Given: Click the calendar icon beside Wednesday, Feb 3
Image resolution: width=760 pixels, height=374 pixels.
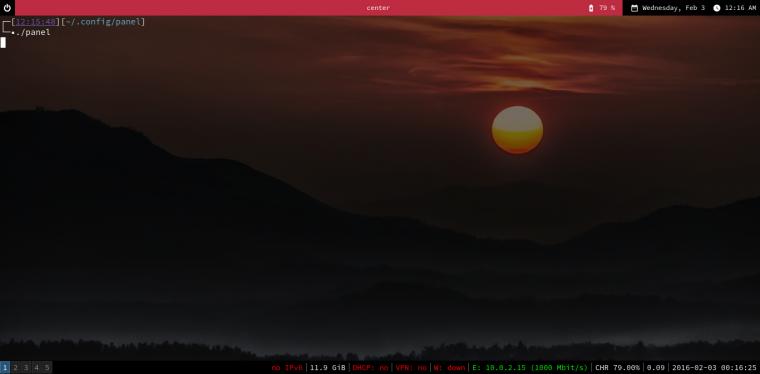Looking at the screenshot, I should click(634, 8).
